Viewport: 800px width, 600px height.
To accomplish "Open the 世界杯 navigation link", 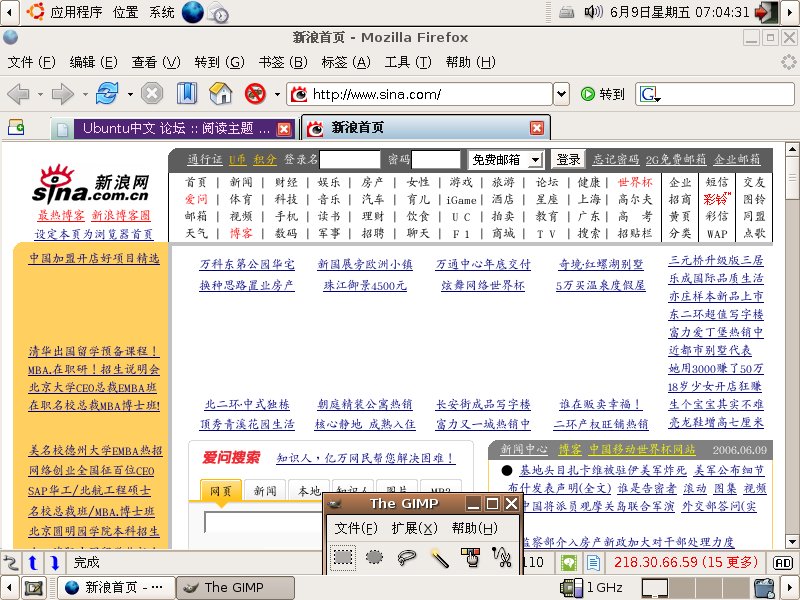I will point(635,182).
